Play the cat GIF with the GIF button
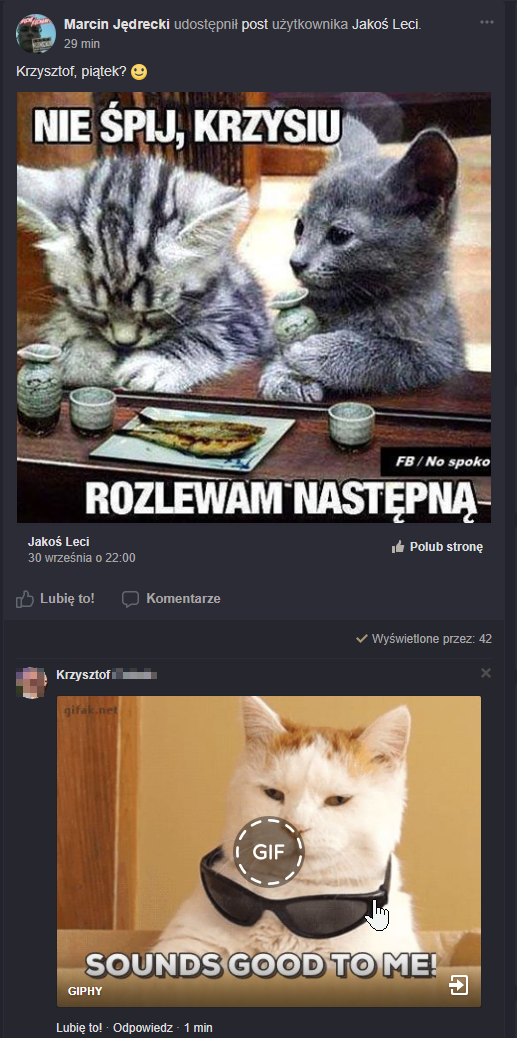Viewport: 517px width, 1038px height. tap(269, 851)
